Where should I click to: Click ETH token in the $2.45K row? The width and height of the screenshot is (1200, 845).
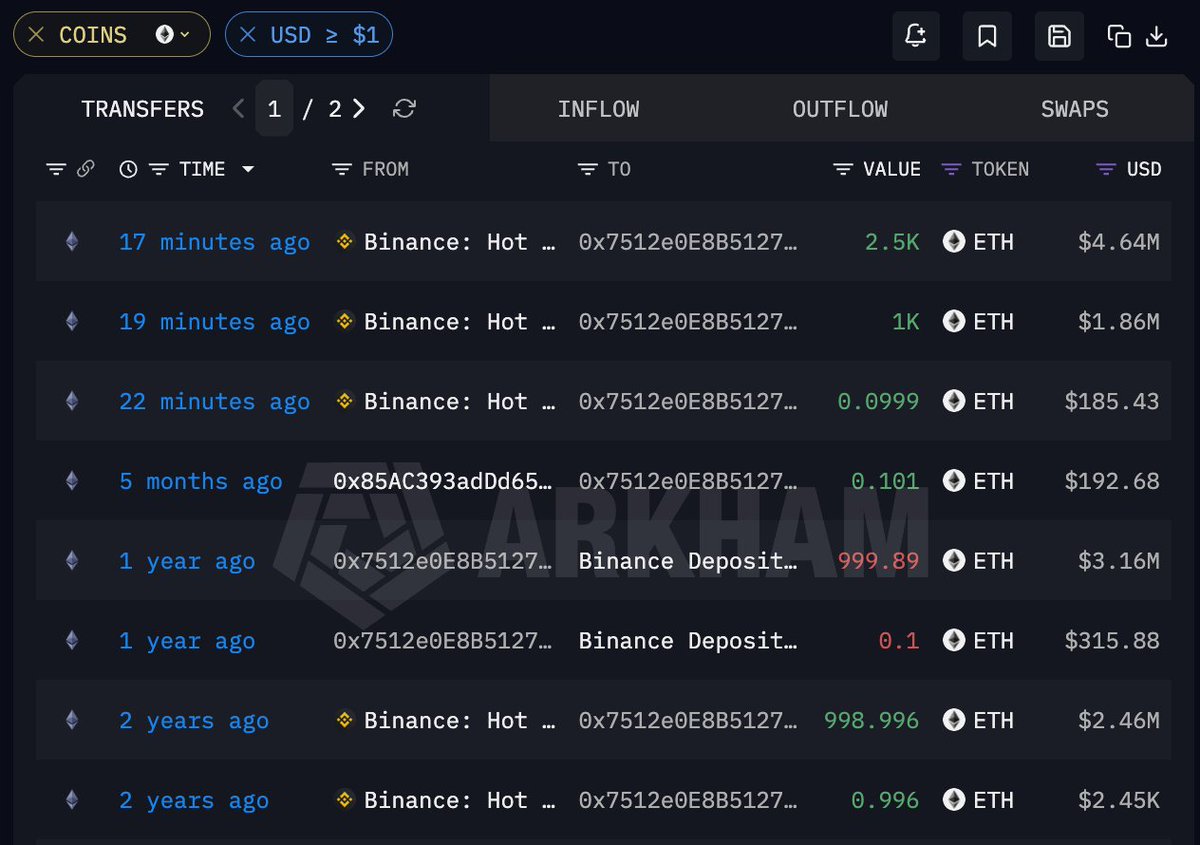point(979,801)
